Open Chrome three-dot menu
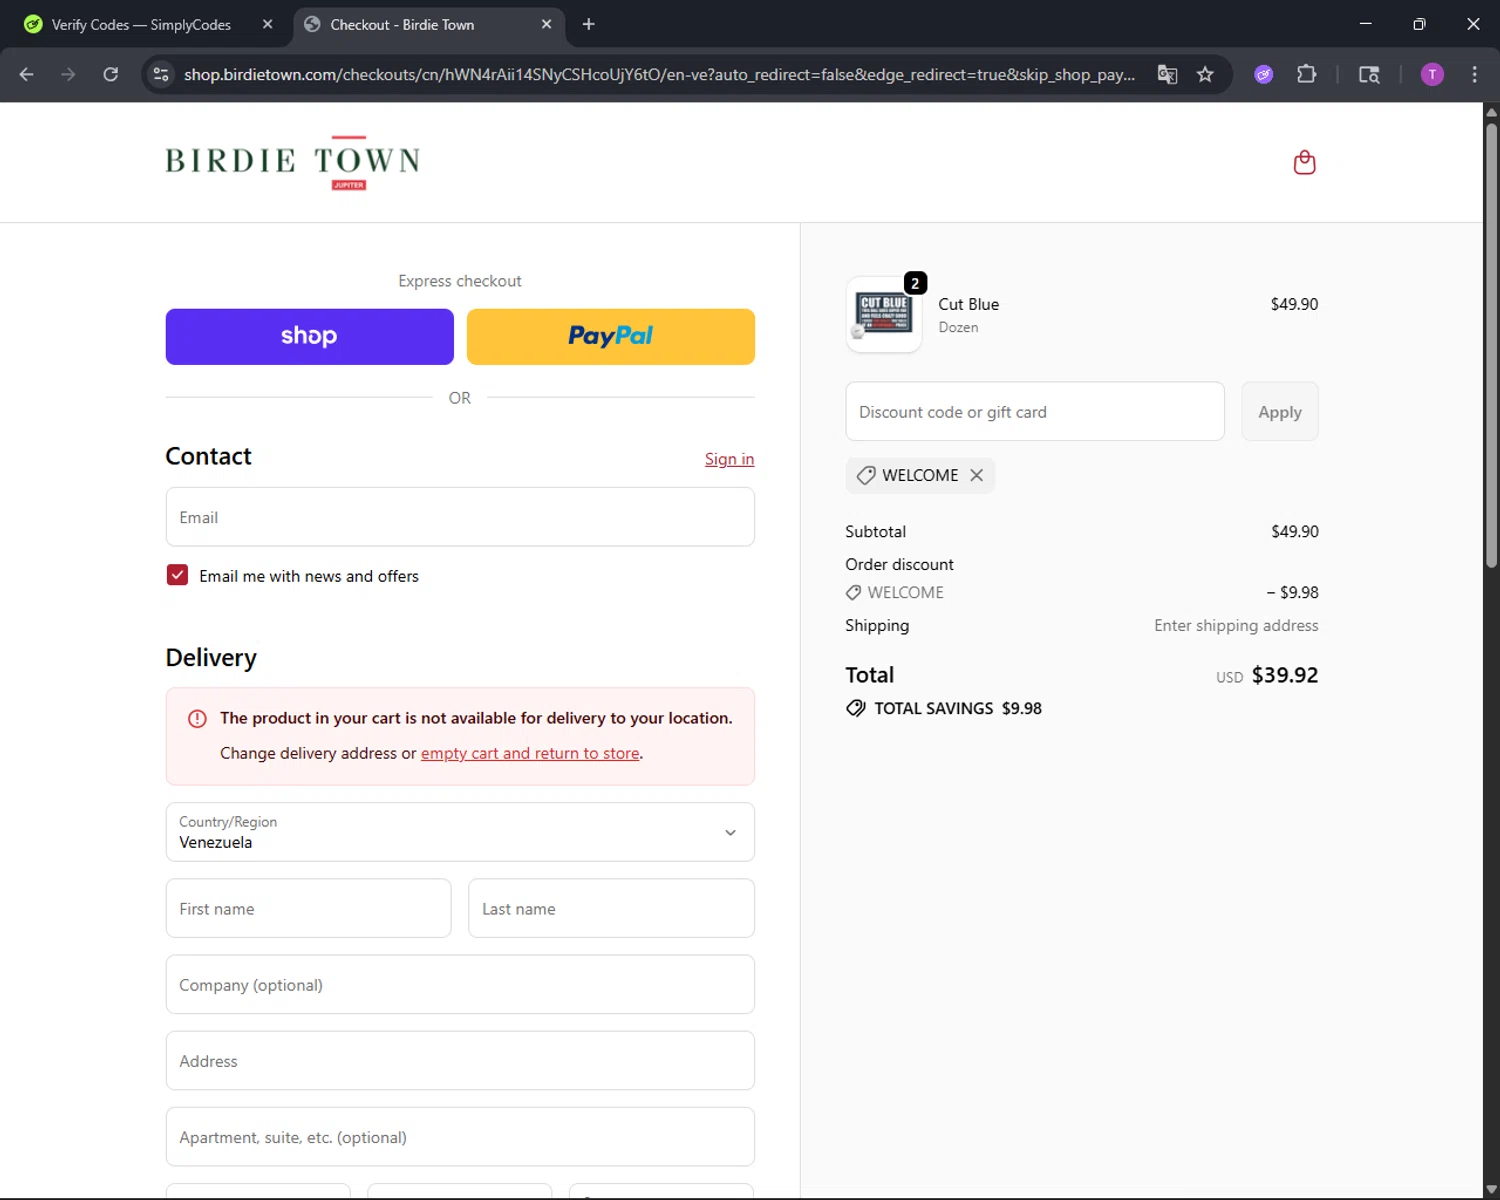 pos(1474,74)
